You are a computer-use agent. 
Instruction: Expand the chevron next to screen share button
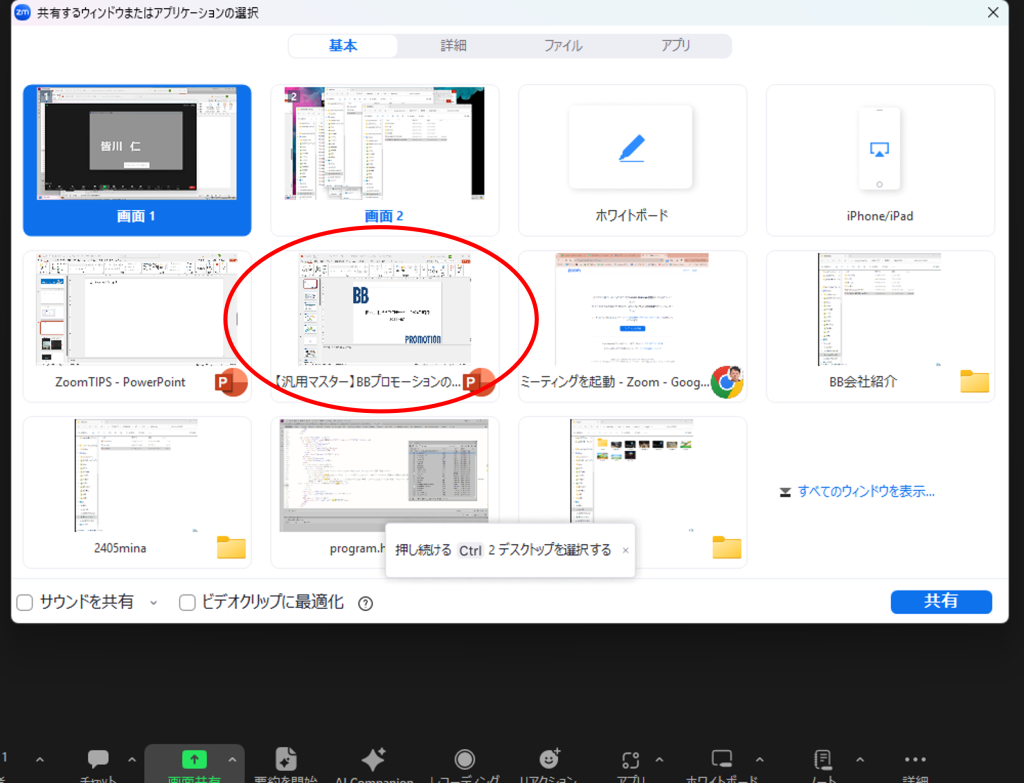[x=232, y=759]
